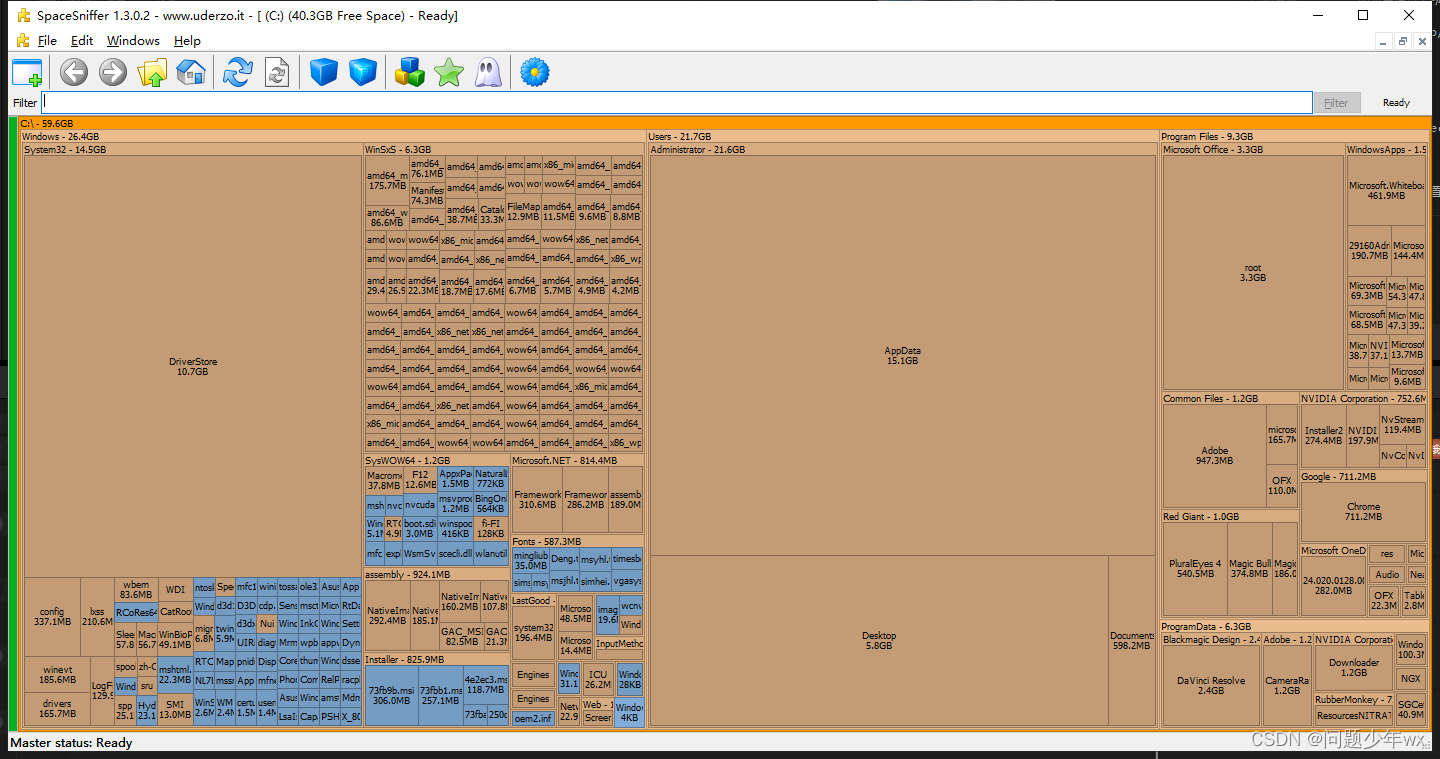Click the Less Detail blue cube

pyautogui.click(x=324, y=72)
